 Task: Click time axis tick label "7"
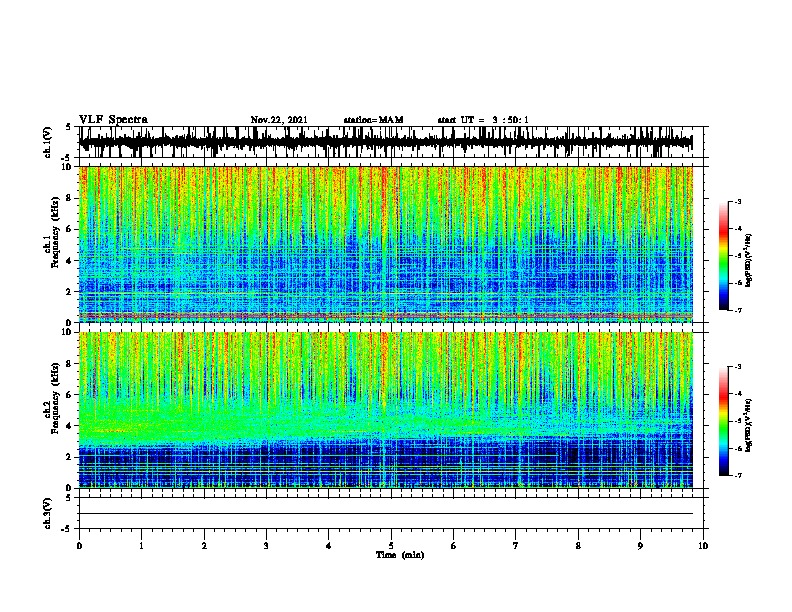pos(516,546)
